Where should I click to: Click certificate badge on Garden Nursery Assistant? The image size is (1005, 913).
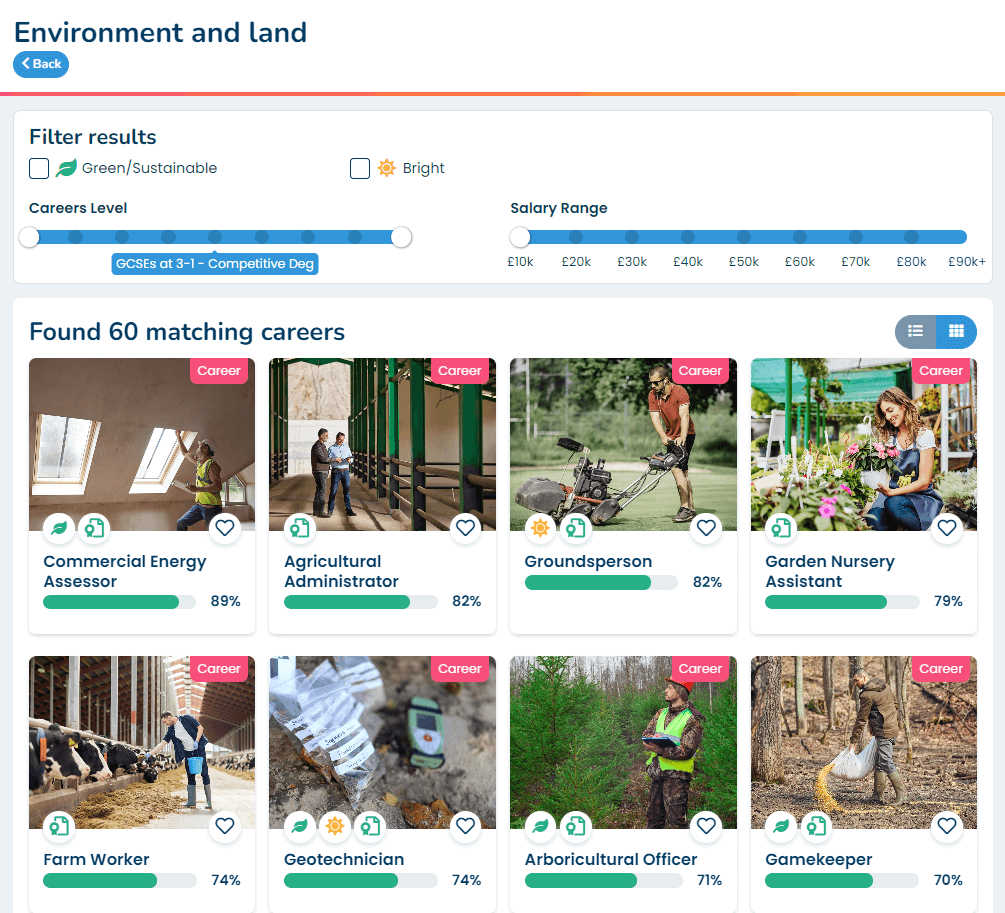781,528
